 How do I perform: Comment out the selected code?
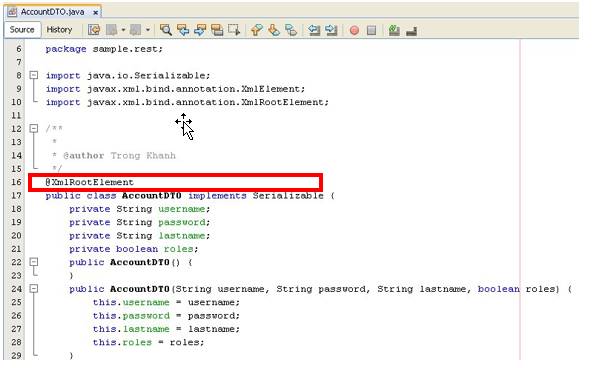click(x=394, y=30)
